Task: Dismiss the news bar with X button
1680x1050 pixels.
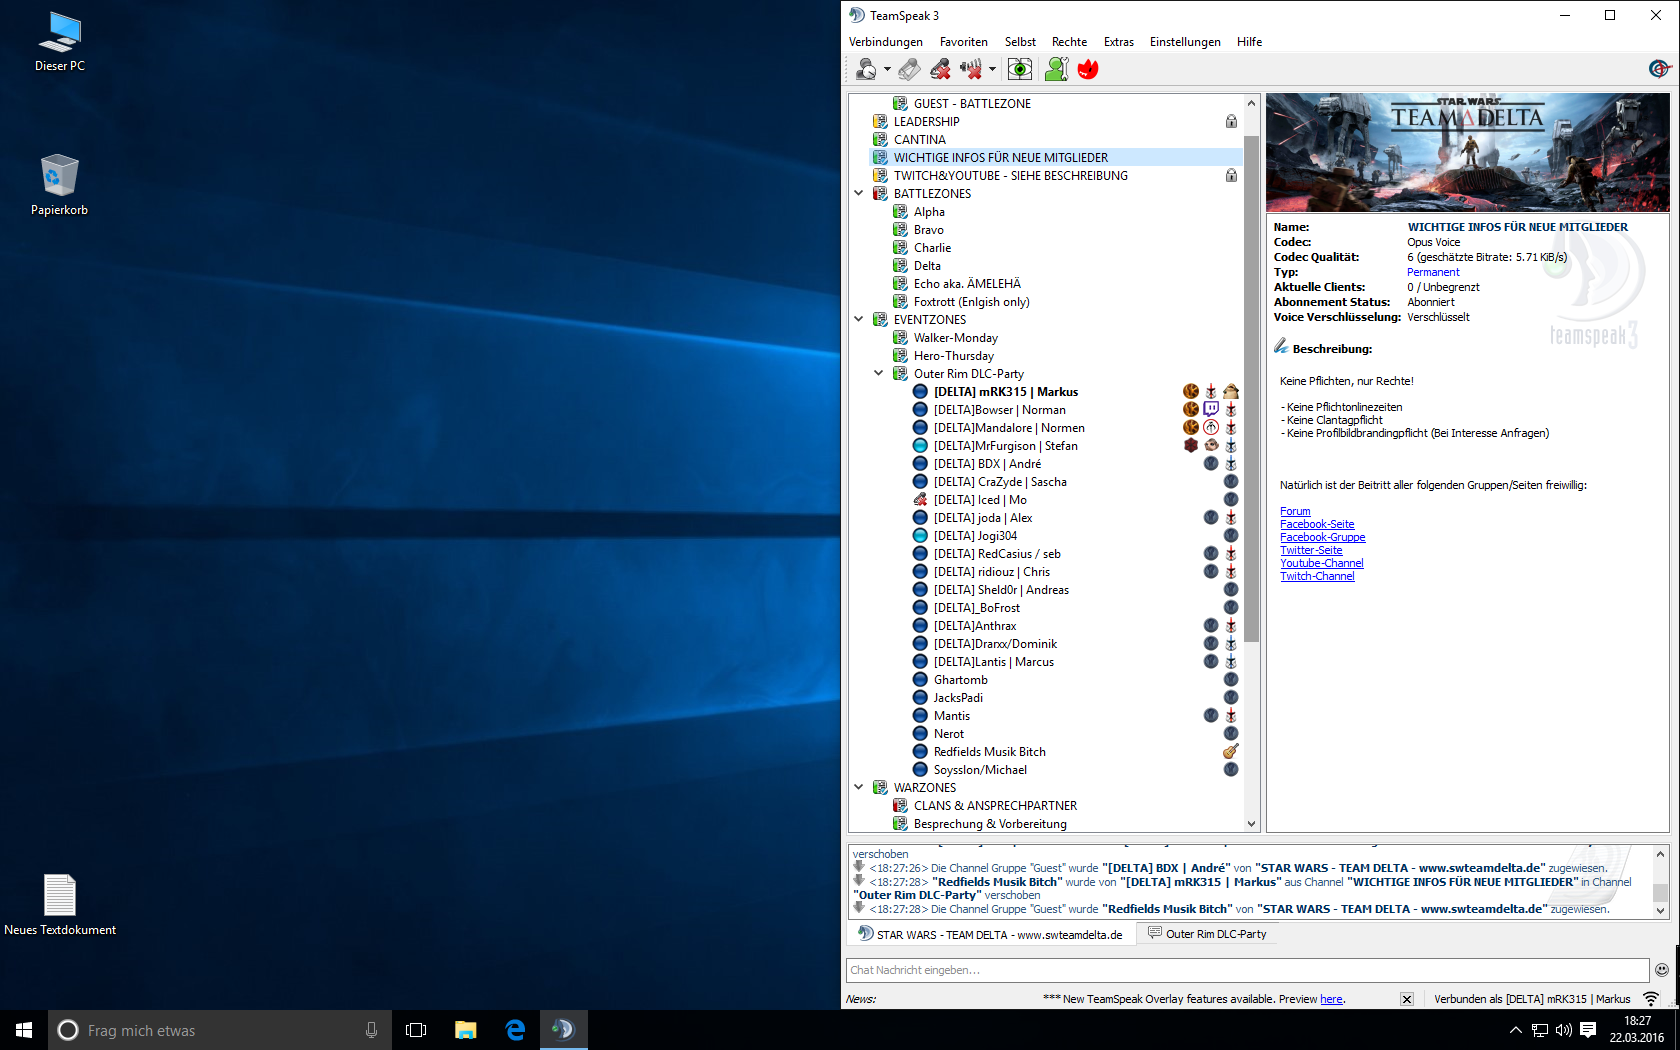Action: pos(1406,999)
